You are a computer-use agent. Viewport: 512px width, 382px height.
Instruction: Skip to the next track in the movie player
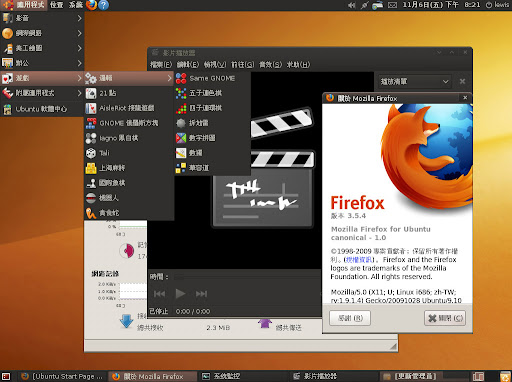tap(201, 294)
